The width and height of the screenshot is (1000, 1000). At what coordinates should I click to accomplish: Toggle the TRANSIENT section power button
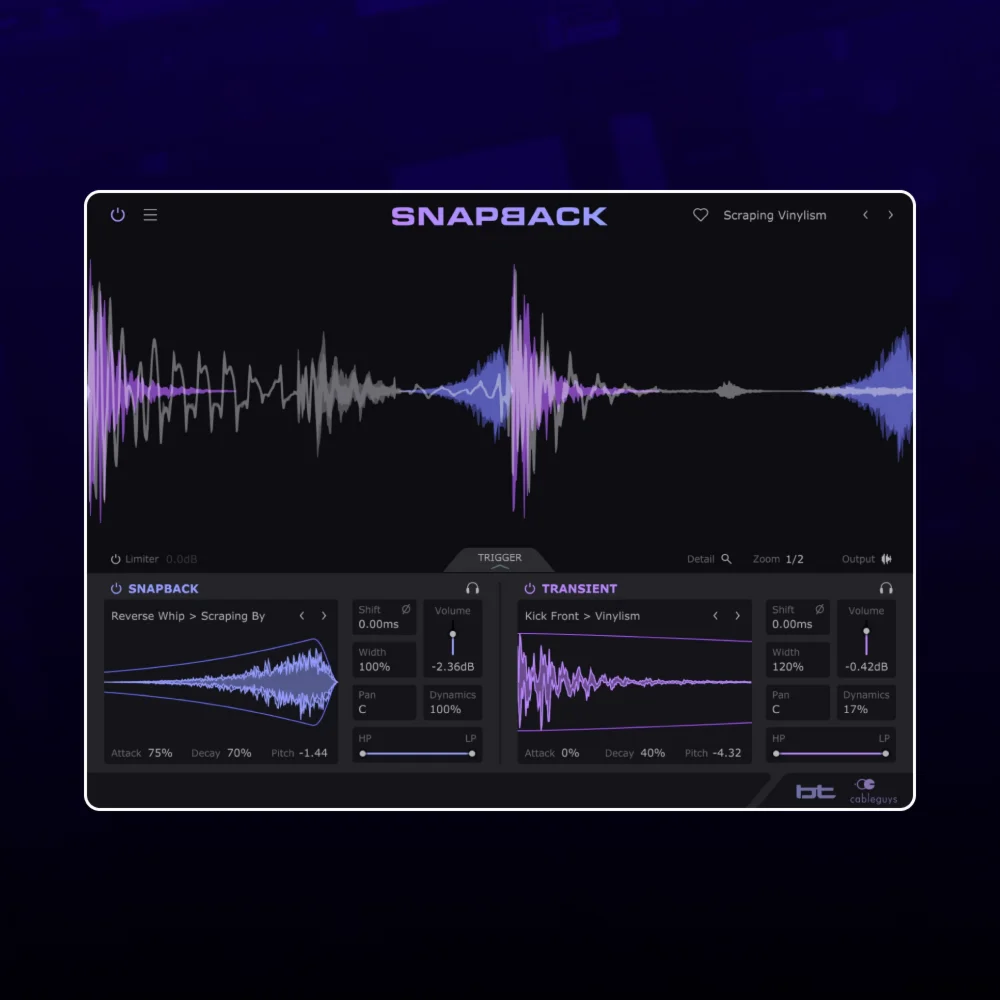pyautogui.click(x=529, y=589)
